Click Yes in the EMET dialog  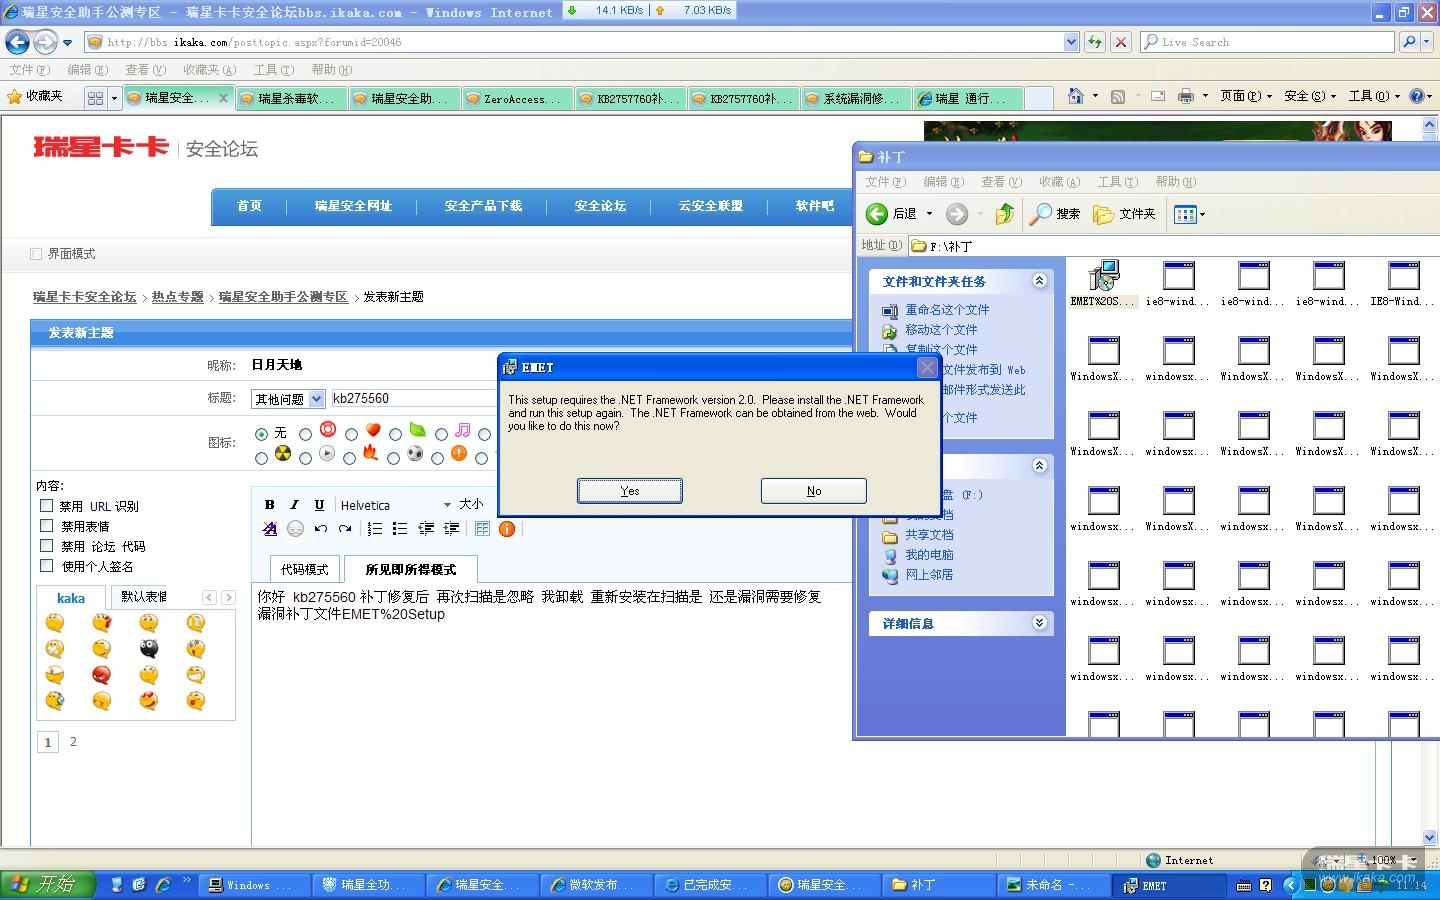630,490
